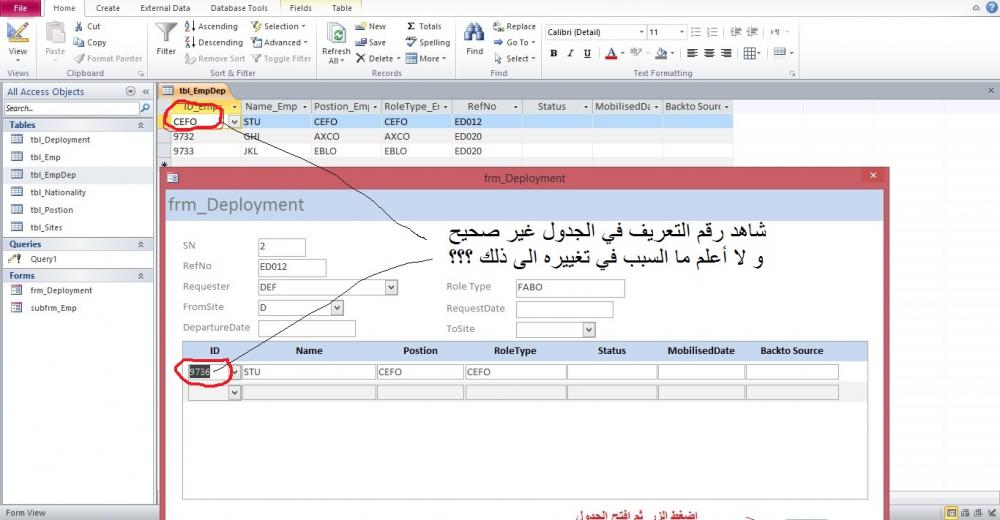This screenshot has height=520, width=1000.
Task: Open the Go To dropdown
Action: click(515, 42)
